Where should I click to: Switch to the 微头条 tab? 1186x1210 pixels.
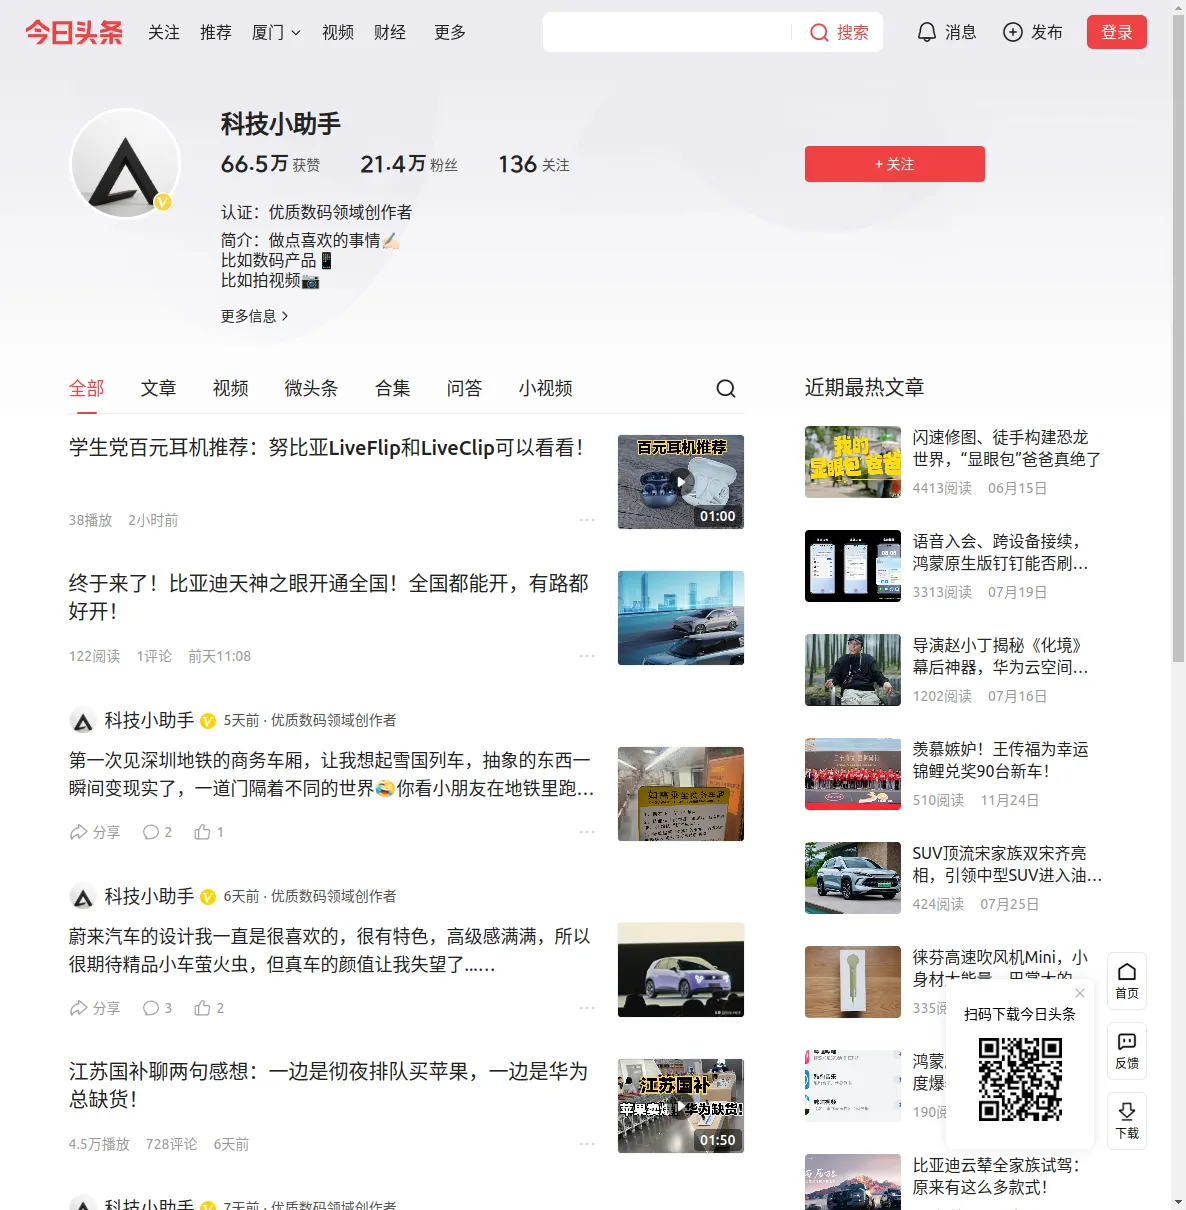pyautogui.click(x=312, y=388)
